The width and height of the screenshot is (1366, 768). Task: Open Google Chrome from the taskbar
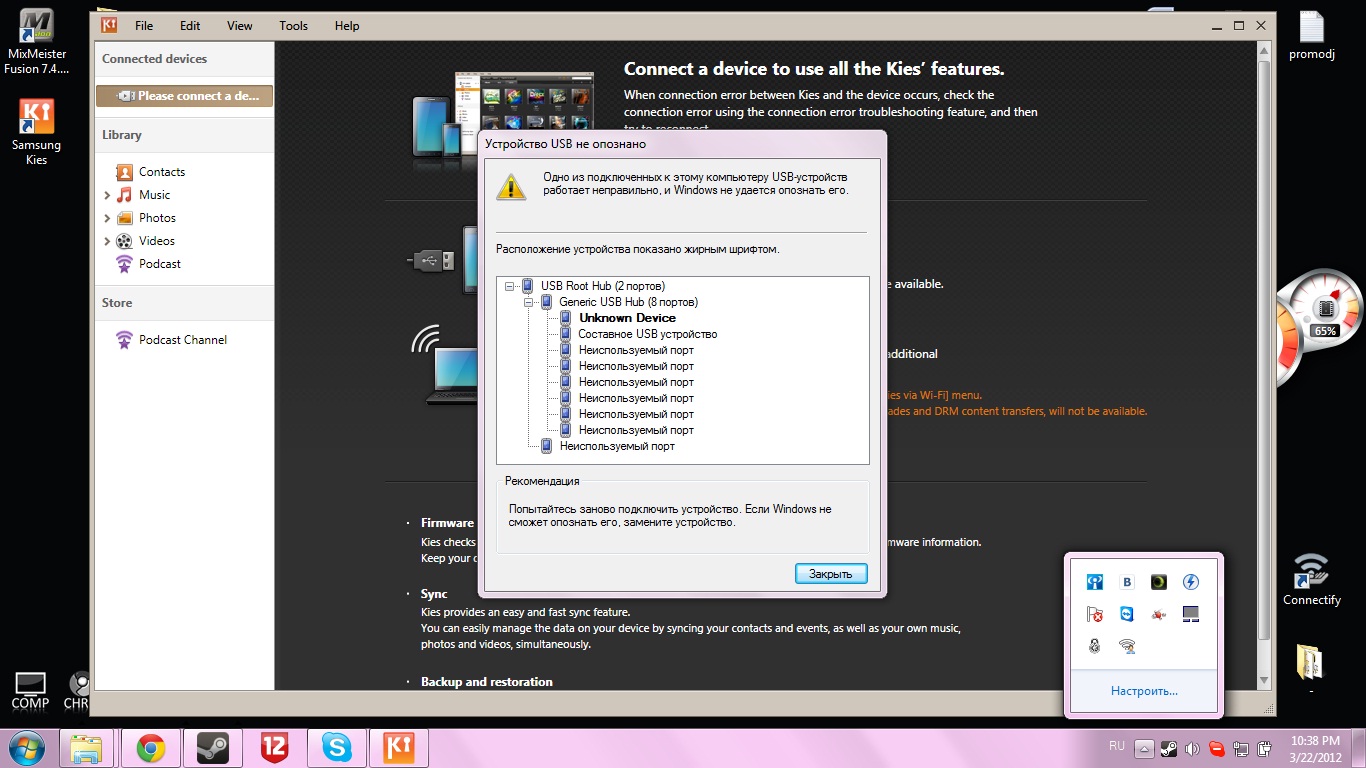151,748
